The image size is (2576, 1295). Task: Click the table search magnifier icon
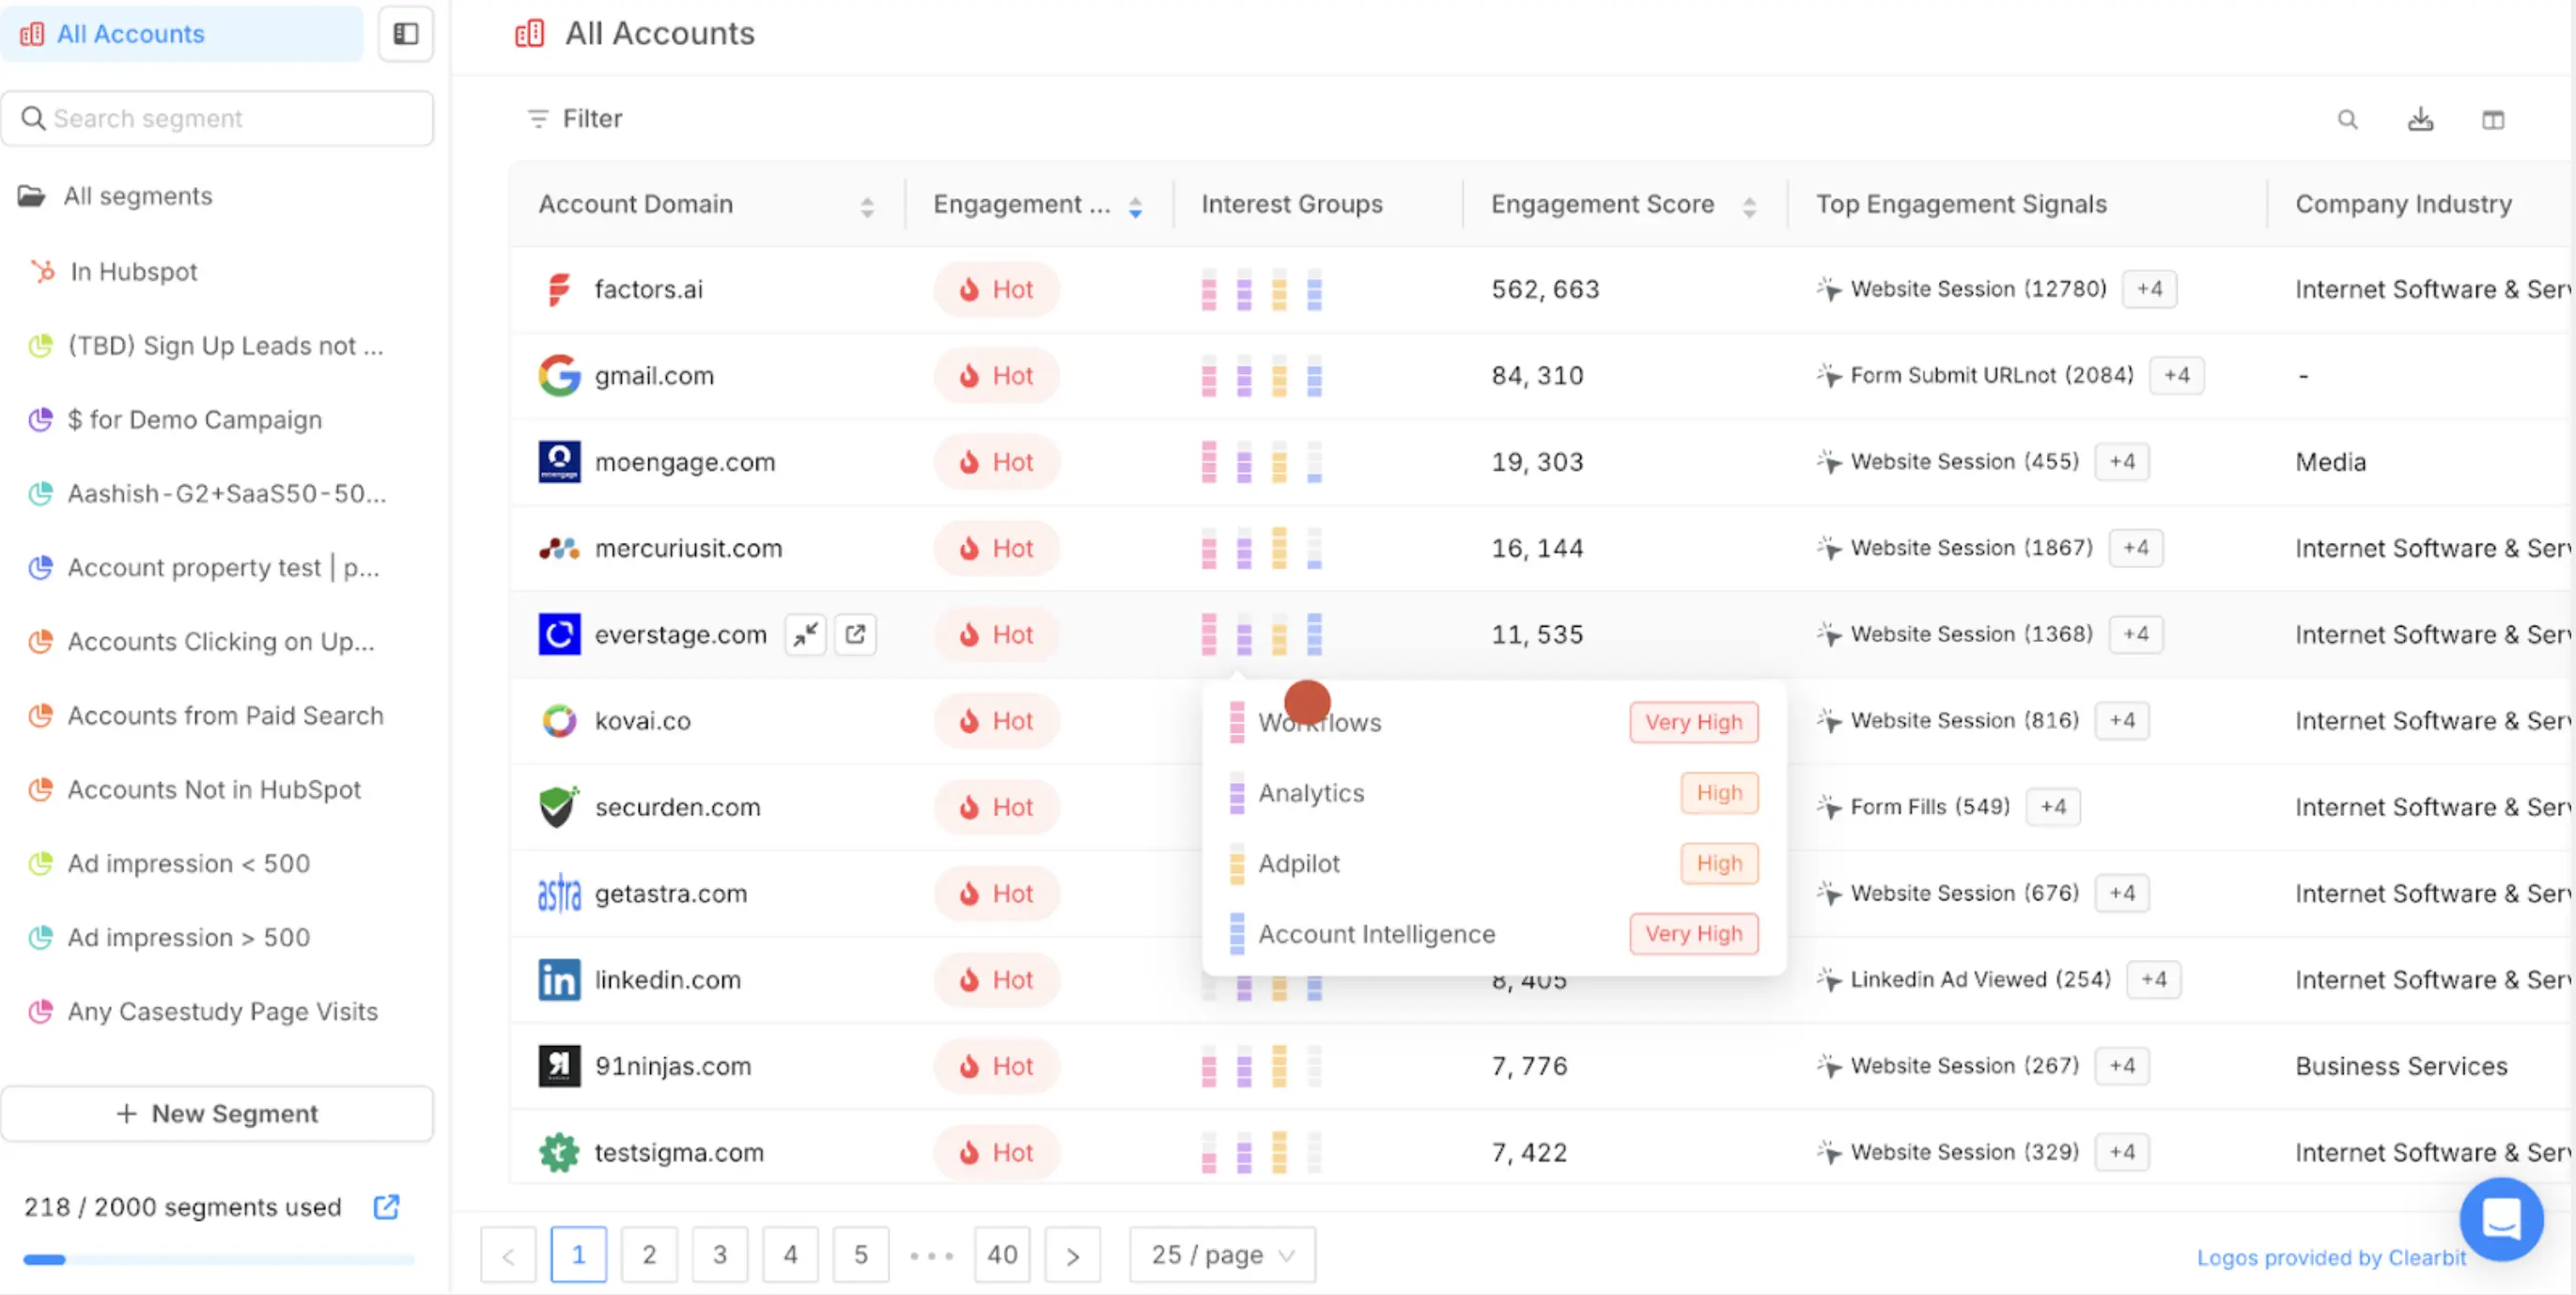[x=2347, y=120]
